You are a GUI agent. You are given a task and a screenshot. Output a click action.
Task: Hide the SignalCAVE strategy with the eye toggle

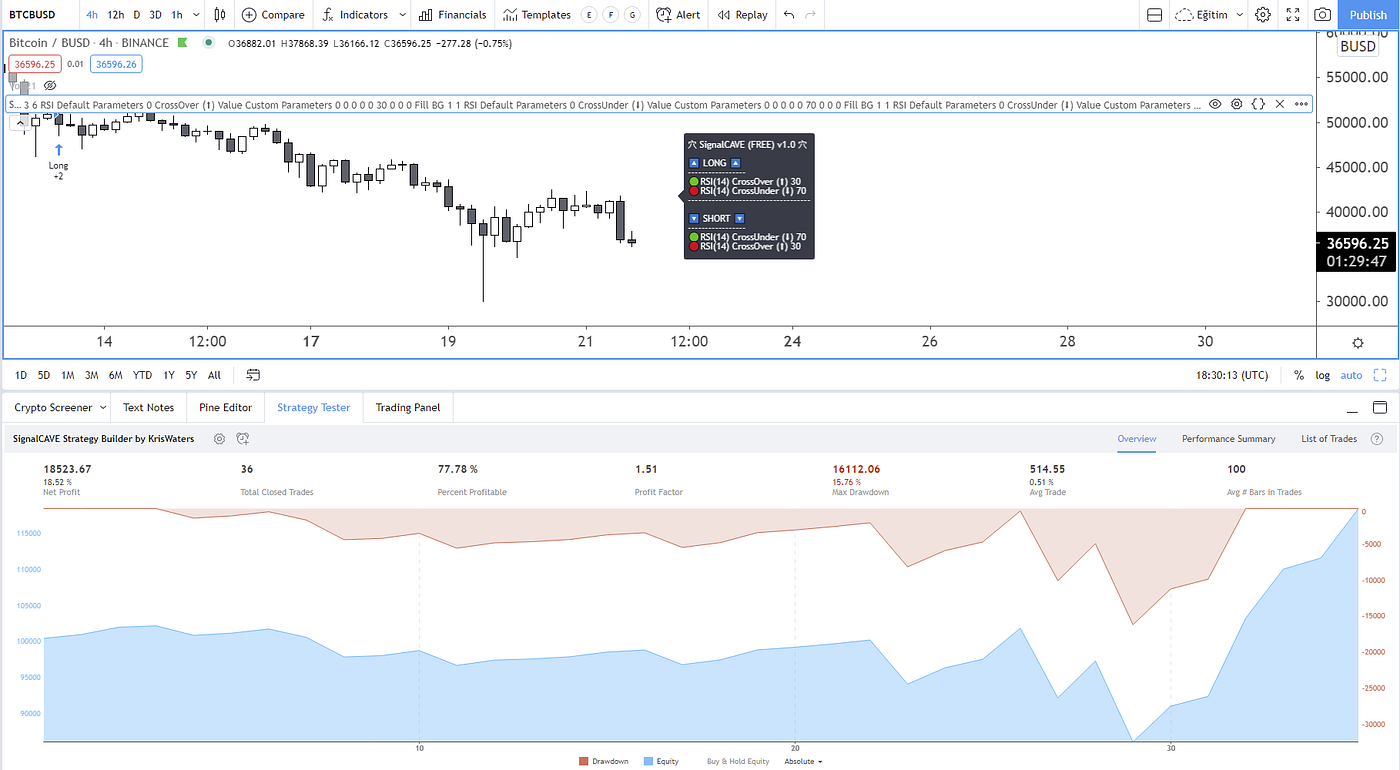tap(1213, 104)
